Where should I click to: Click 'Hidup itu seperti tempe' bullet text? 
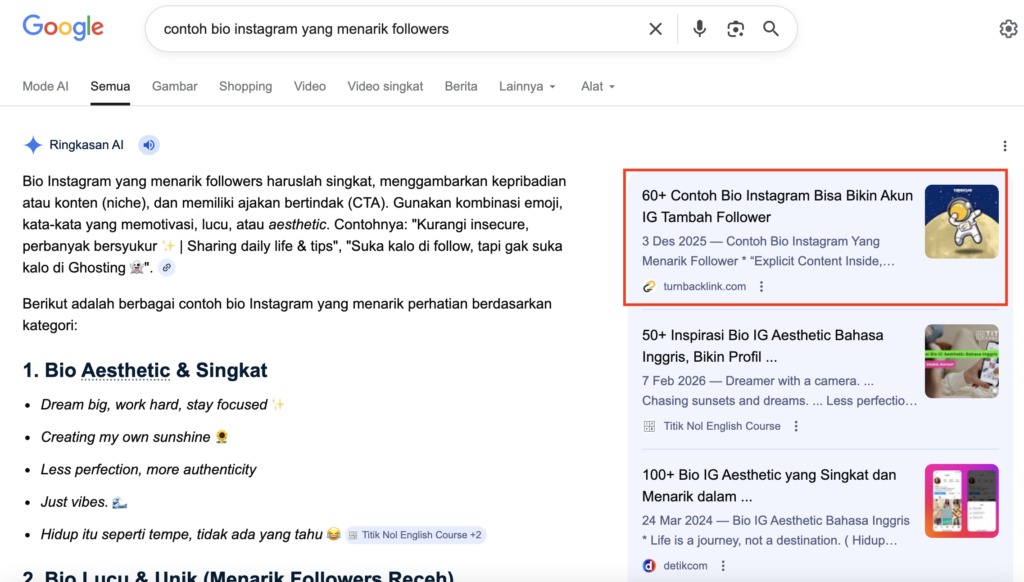pos(182,534)
